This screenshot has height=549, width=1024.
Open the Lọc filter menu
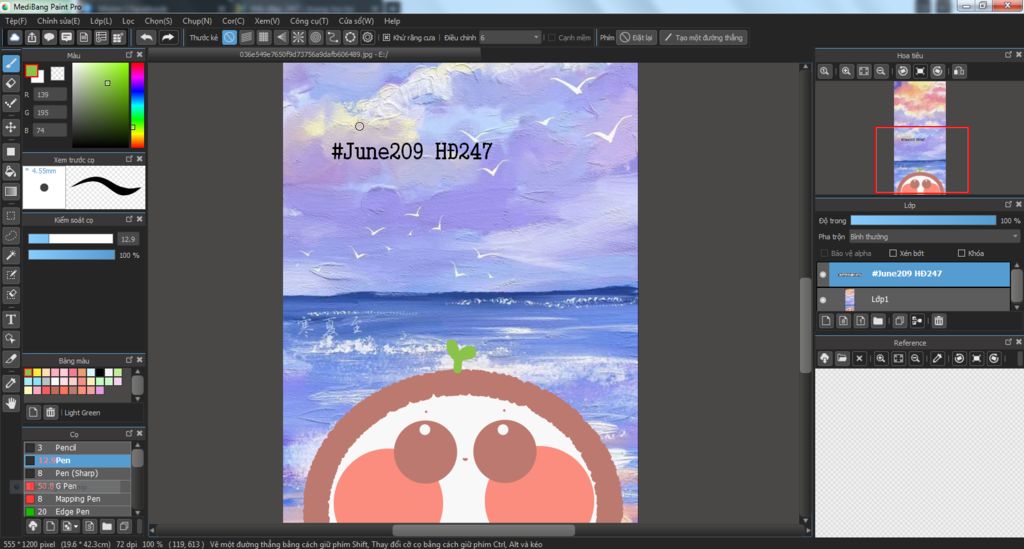[x=128, y=21]
